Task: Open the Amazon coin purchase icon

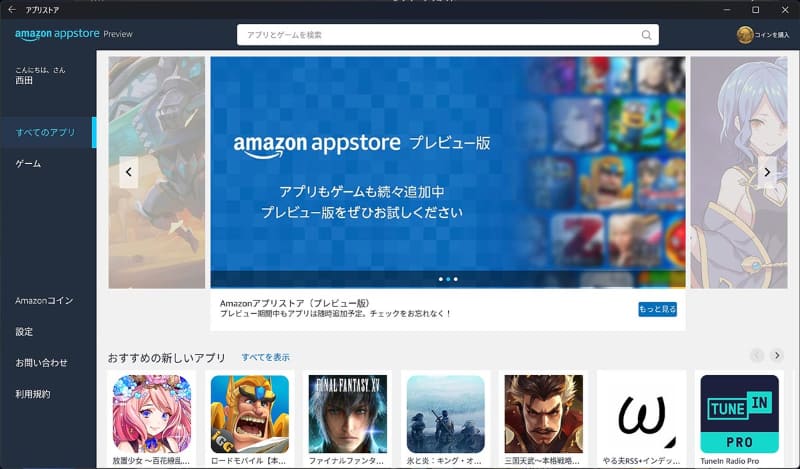Action: click(745, 35)
